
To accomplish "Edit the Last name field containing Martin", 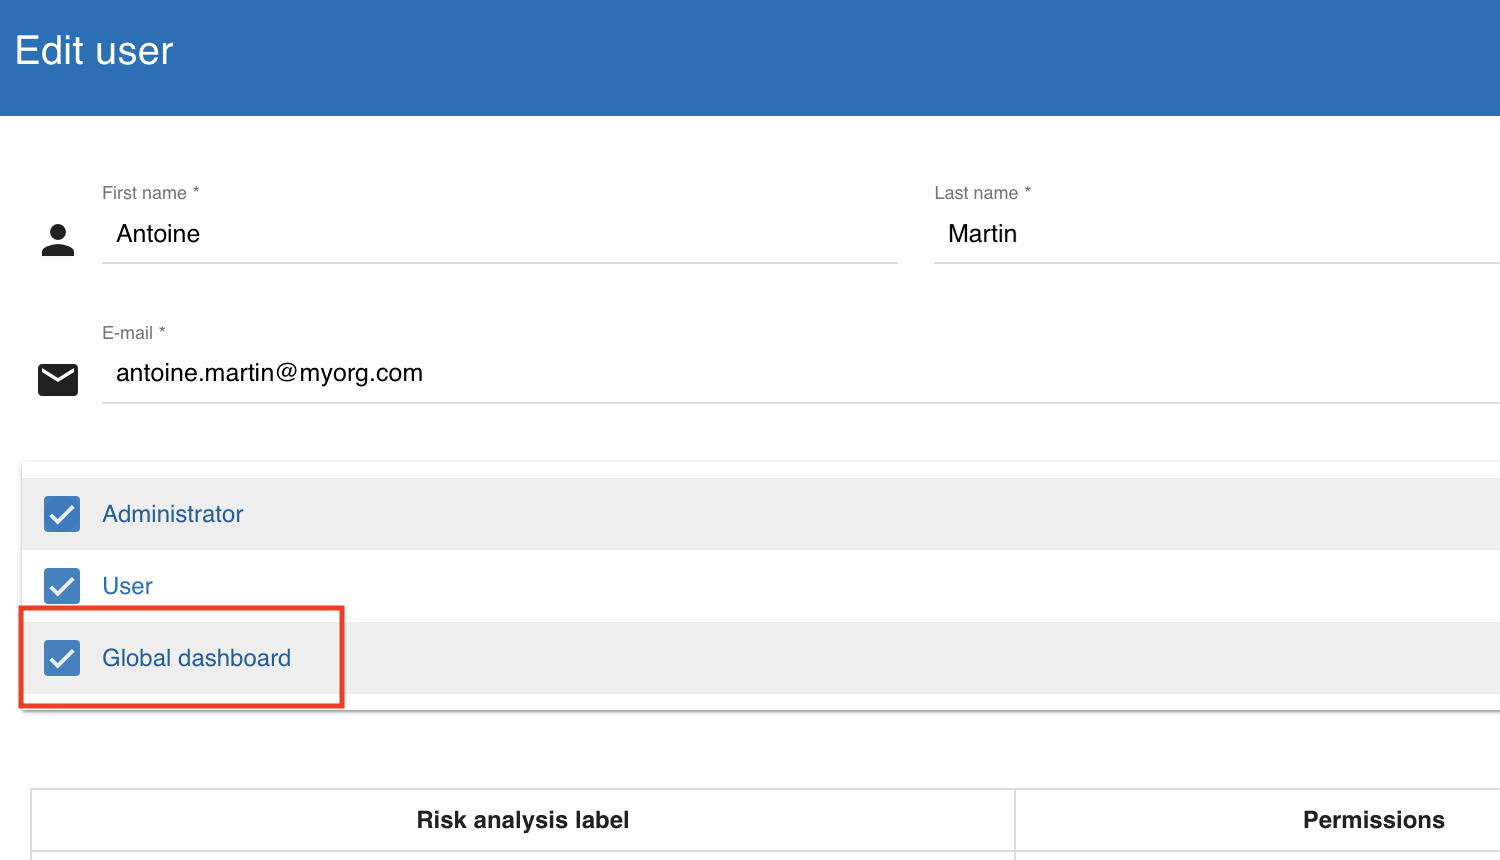I will coord(1217,234).
